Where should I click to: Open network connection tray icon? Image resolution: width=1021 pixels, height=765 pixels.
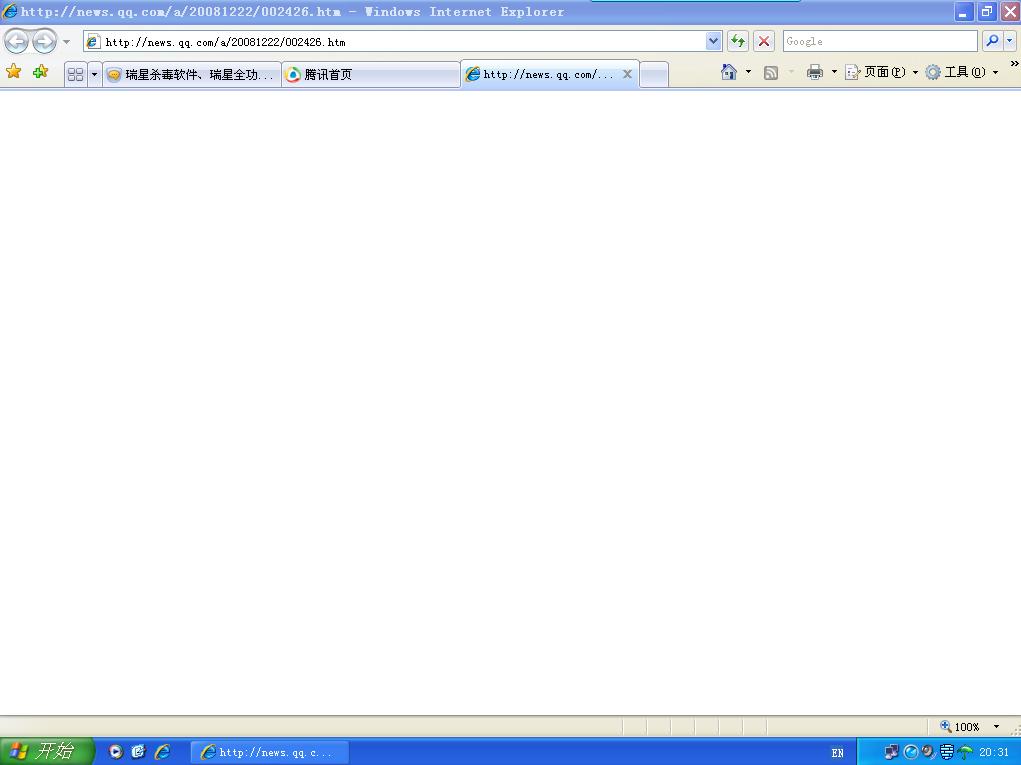tap(891, 753)
